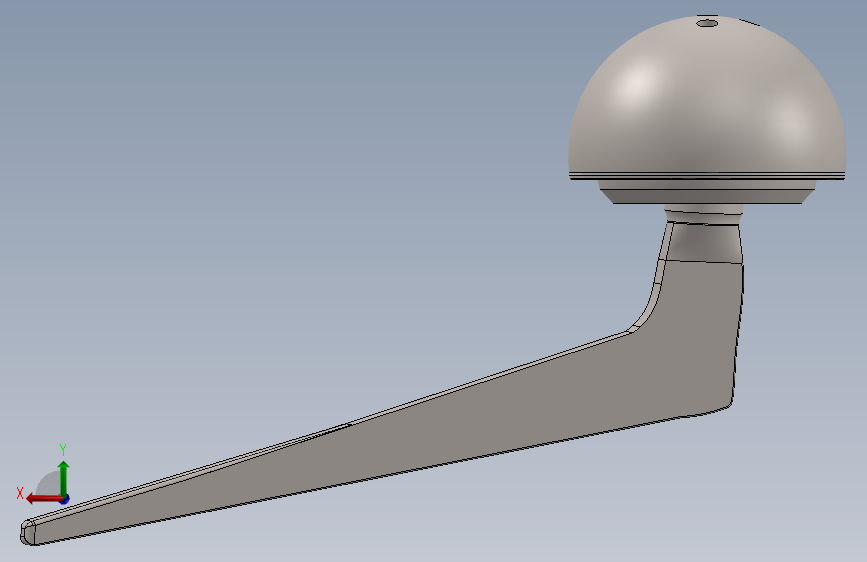Click the green Y axis arrow of triad
The height and width of the screenshot is (562, 867).
pos(64,478)
